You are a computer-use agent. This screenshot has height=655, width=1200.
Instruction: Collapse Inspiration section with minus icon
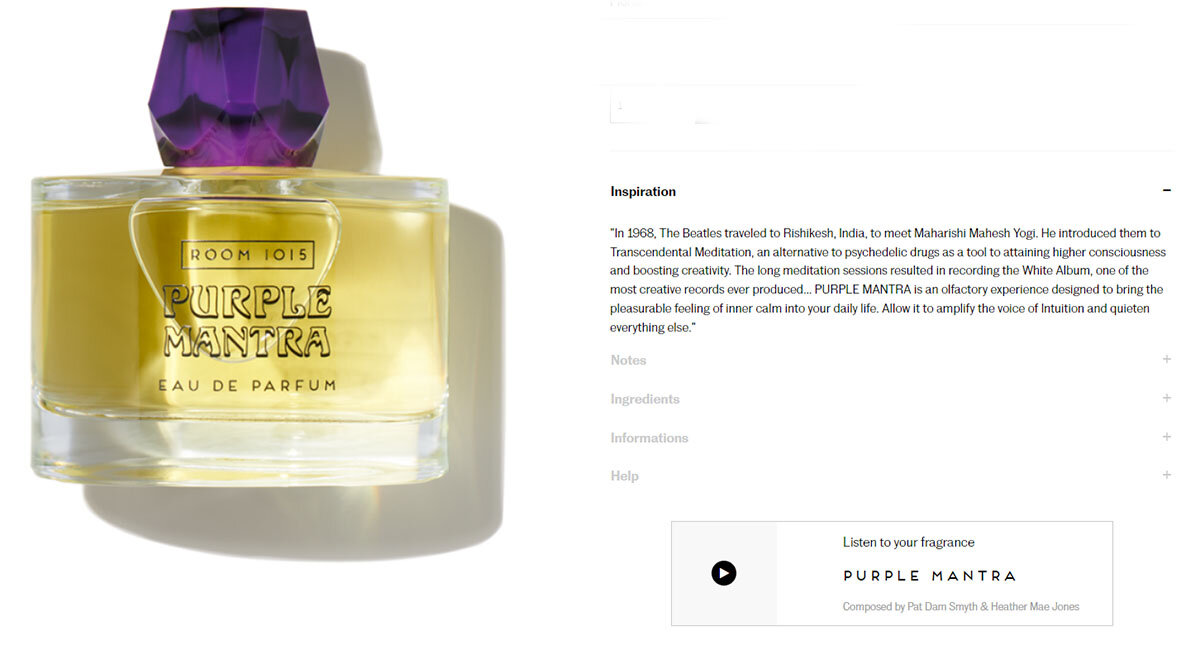point(1166,191)
